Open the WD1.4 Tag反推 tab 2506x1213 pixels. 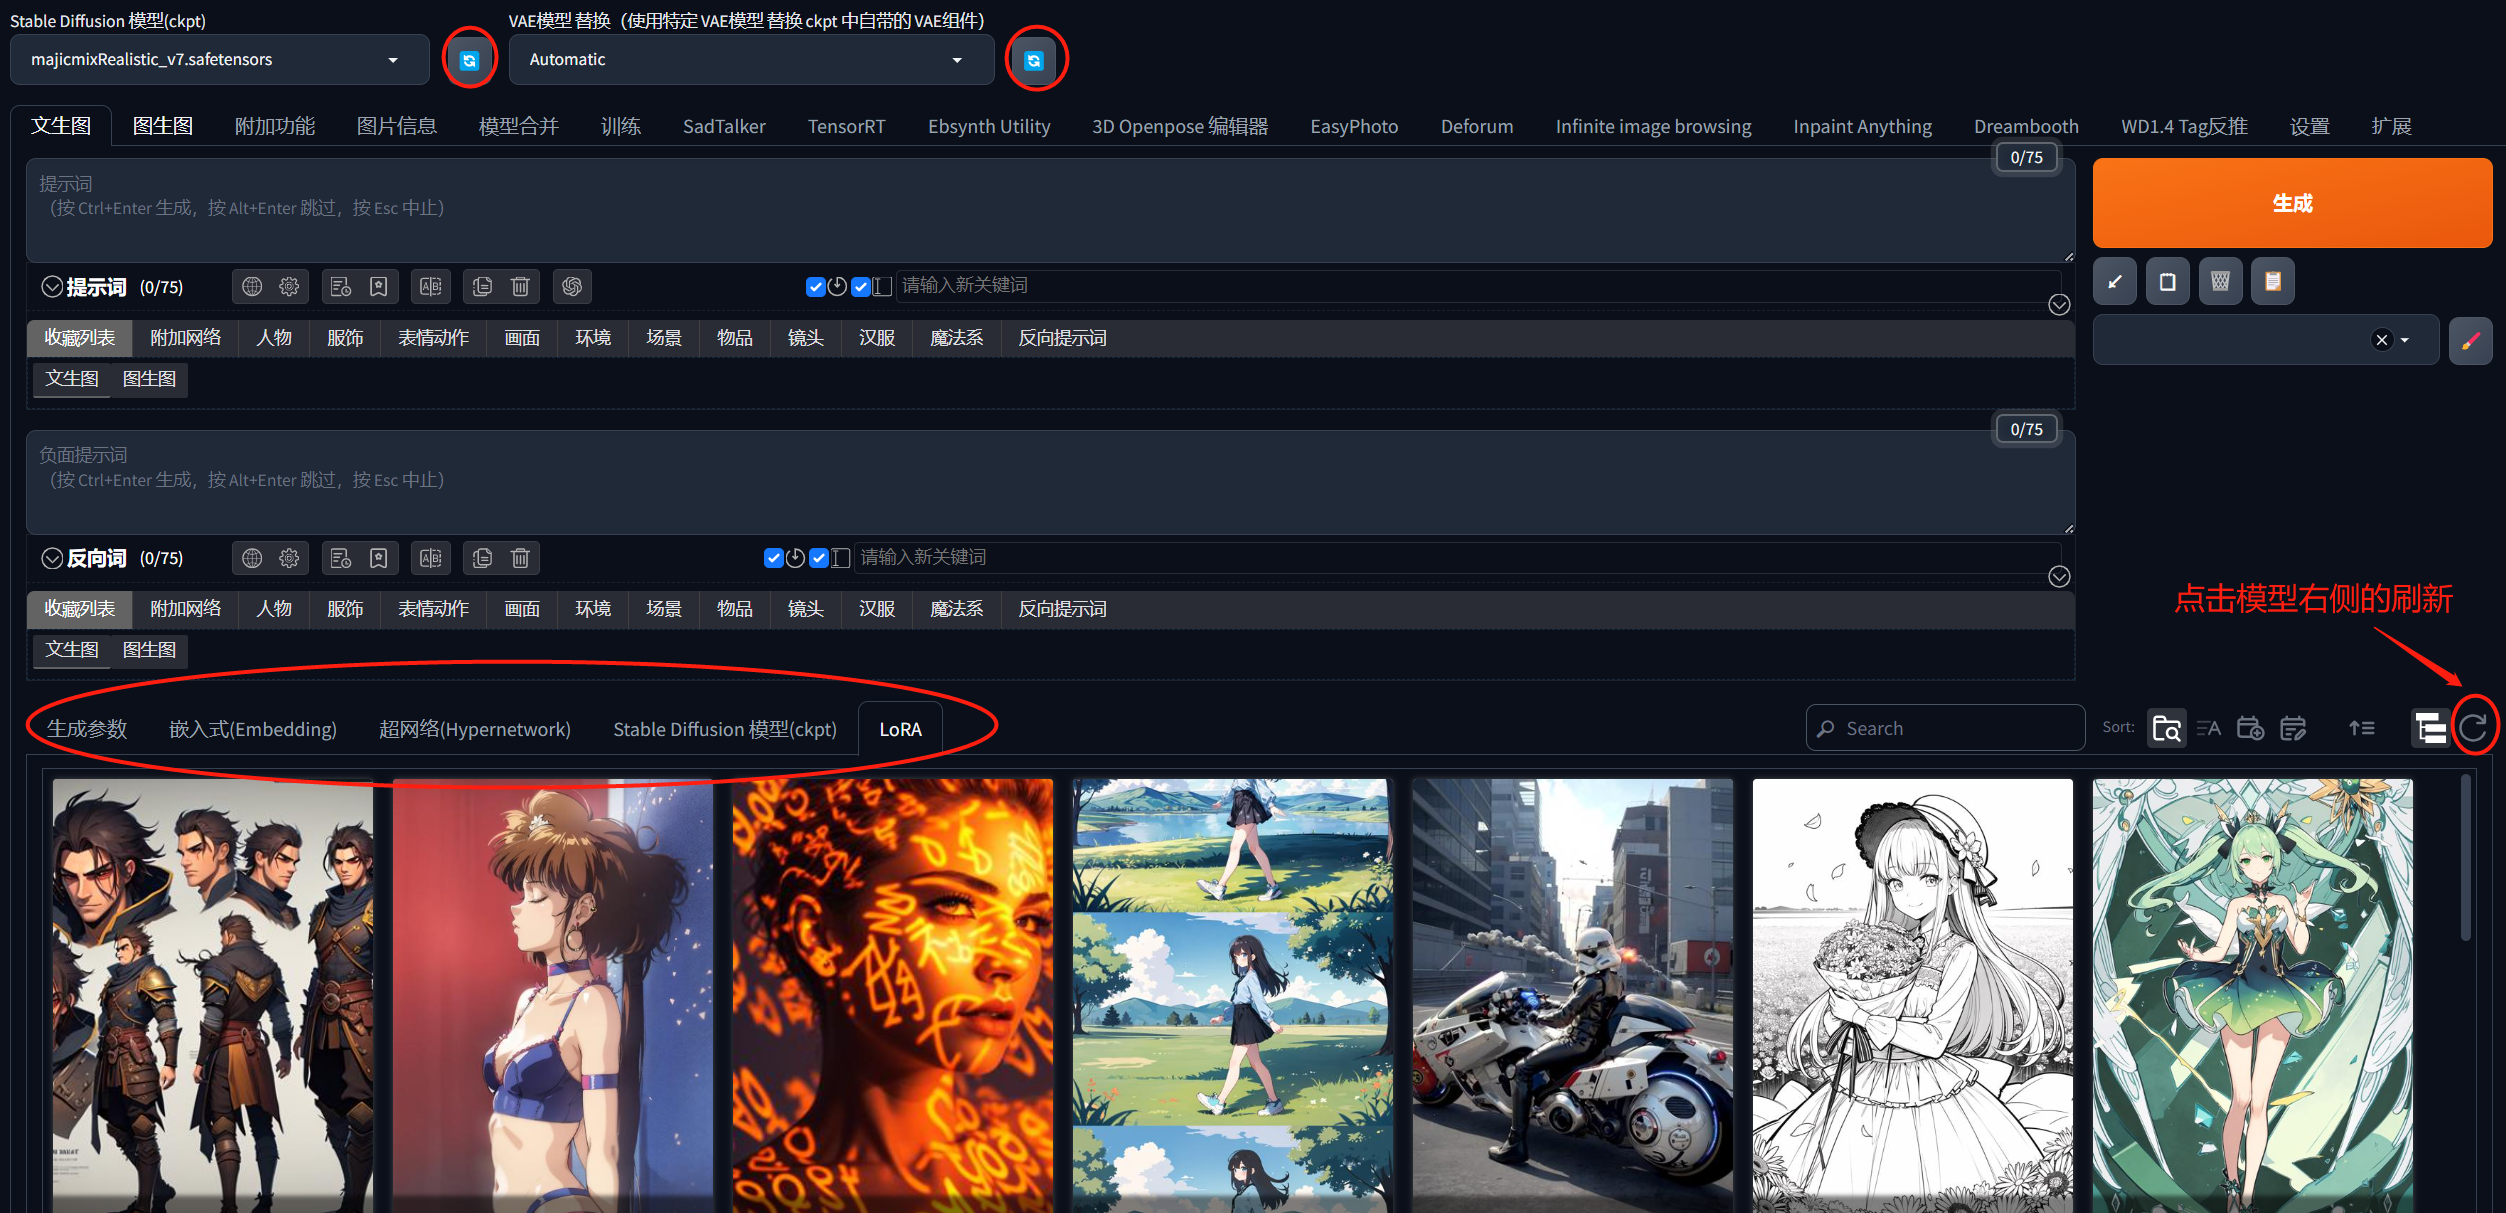[x=2184, y=126]
